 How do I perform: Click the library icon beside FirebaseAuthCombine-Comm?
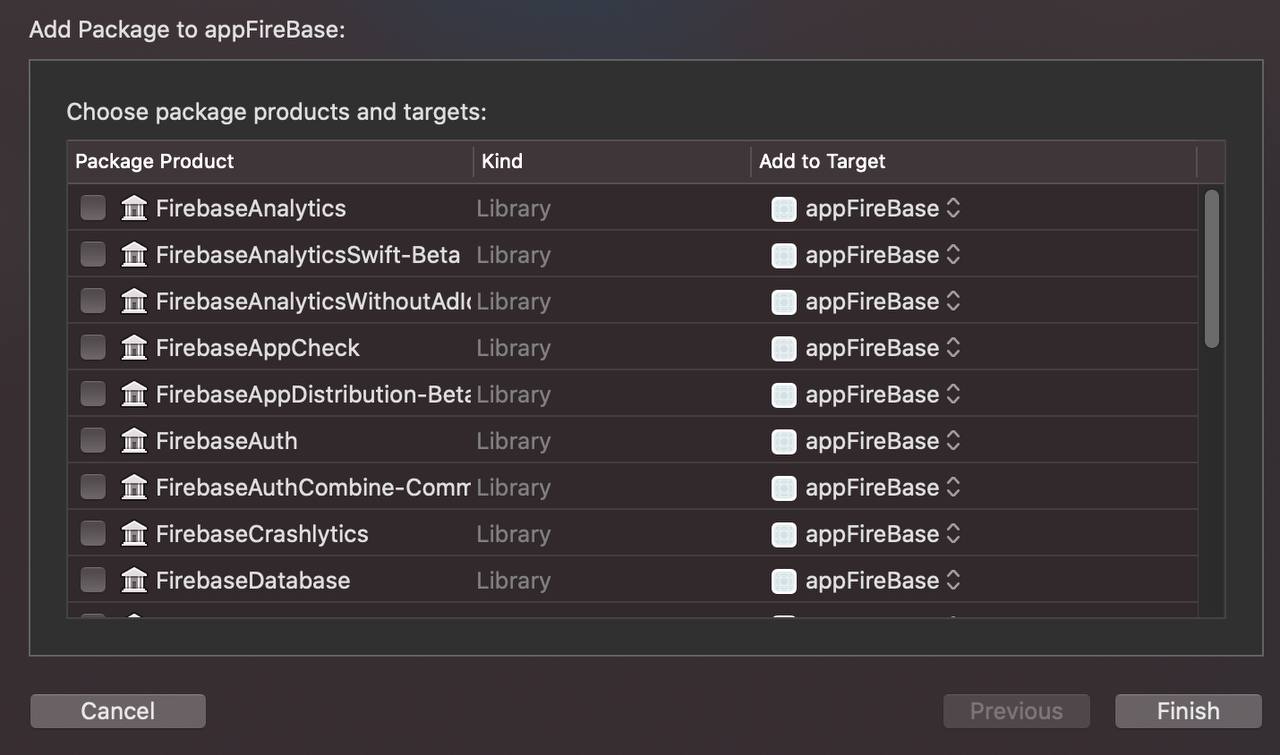pos(134,487)
